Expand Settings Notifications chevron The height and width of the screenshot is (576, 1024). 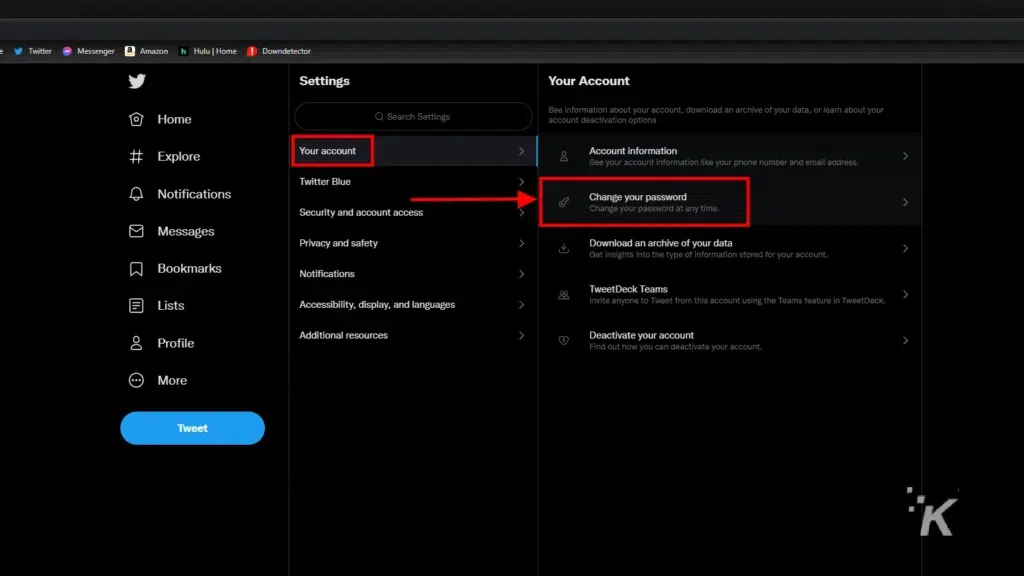click(x=521, y=274)
